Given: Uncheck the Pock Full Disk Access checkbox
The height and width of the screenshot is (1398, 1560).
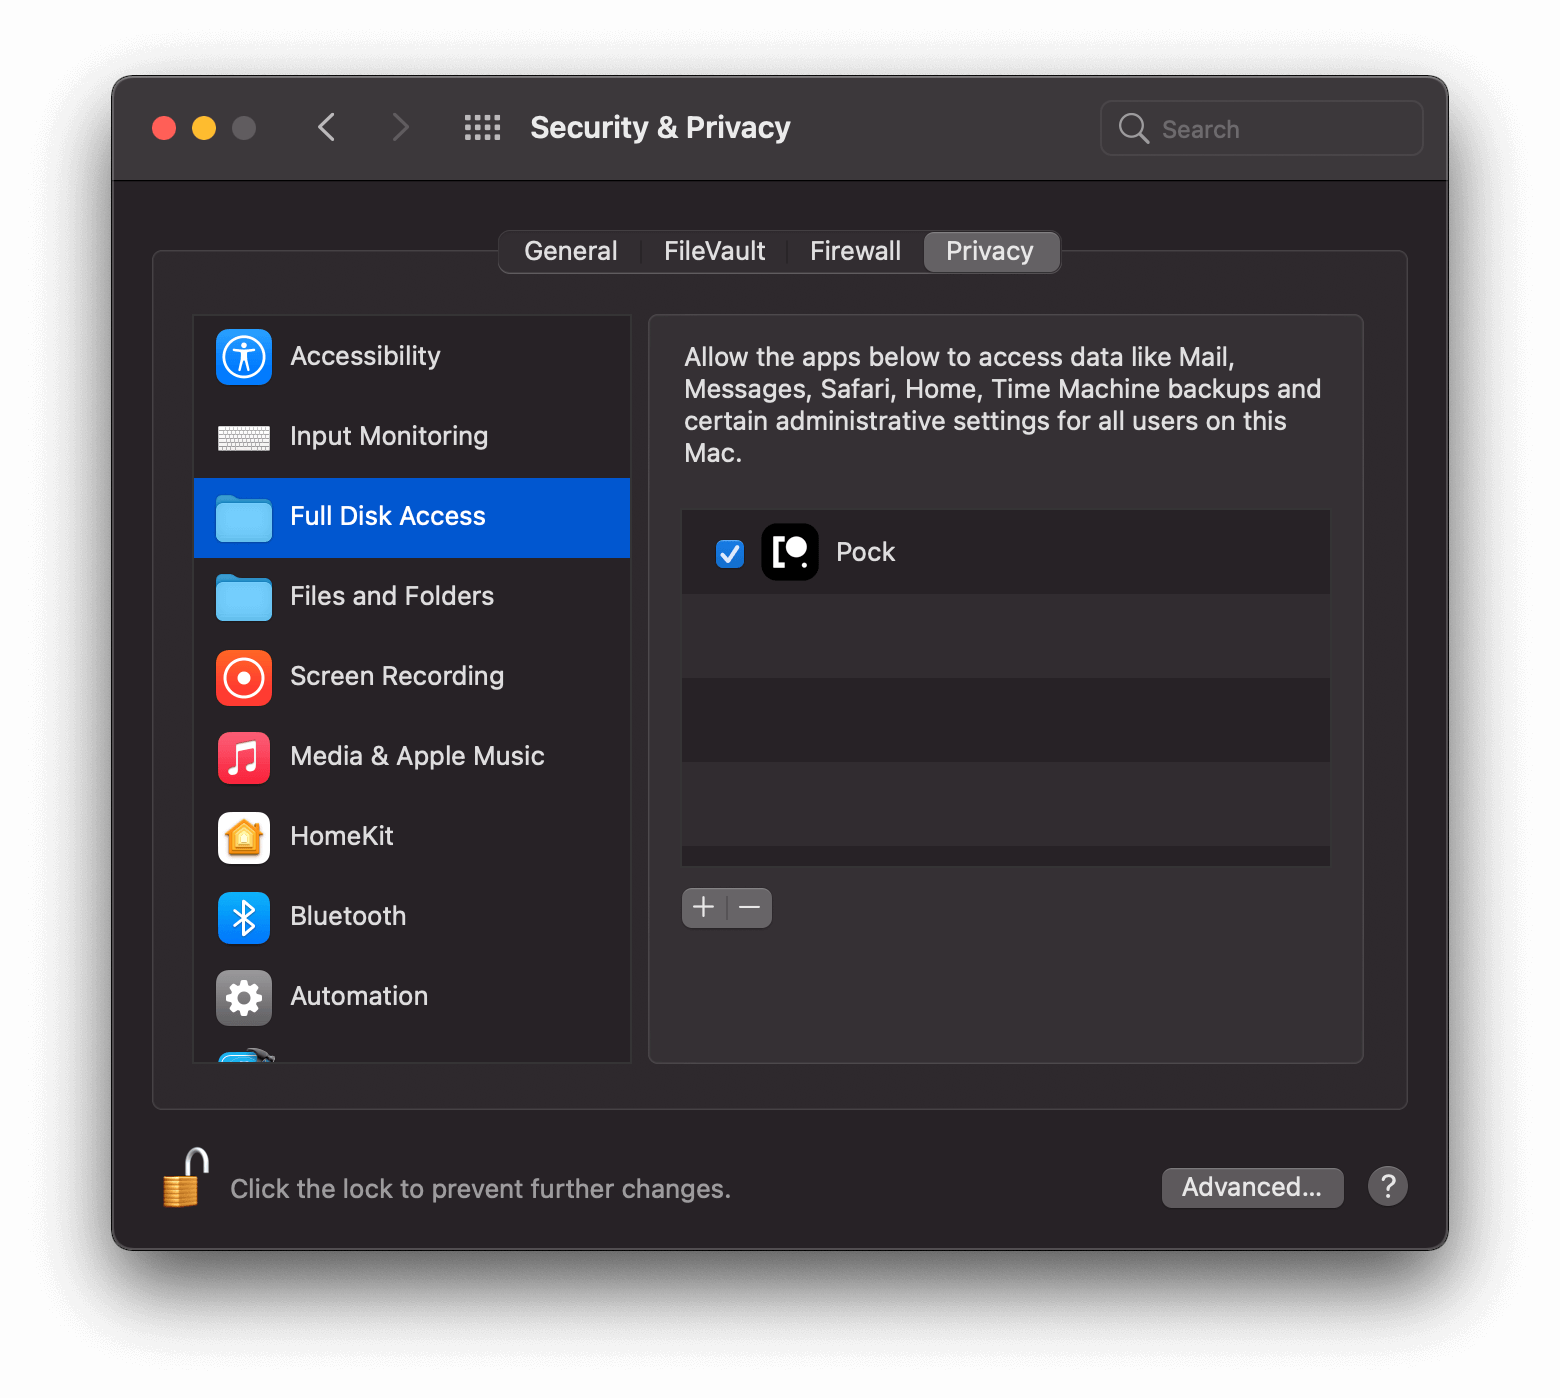Looking at the screenshot, I should point(729,553).
